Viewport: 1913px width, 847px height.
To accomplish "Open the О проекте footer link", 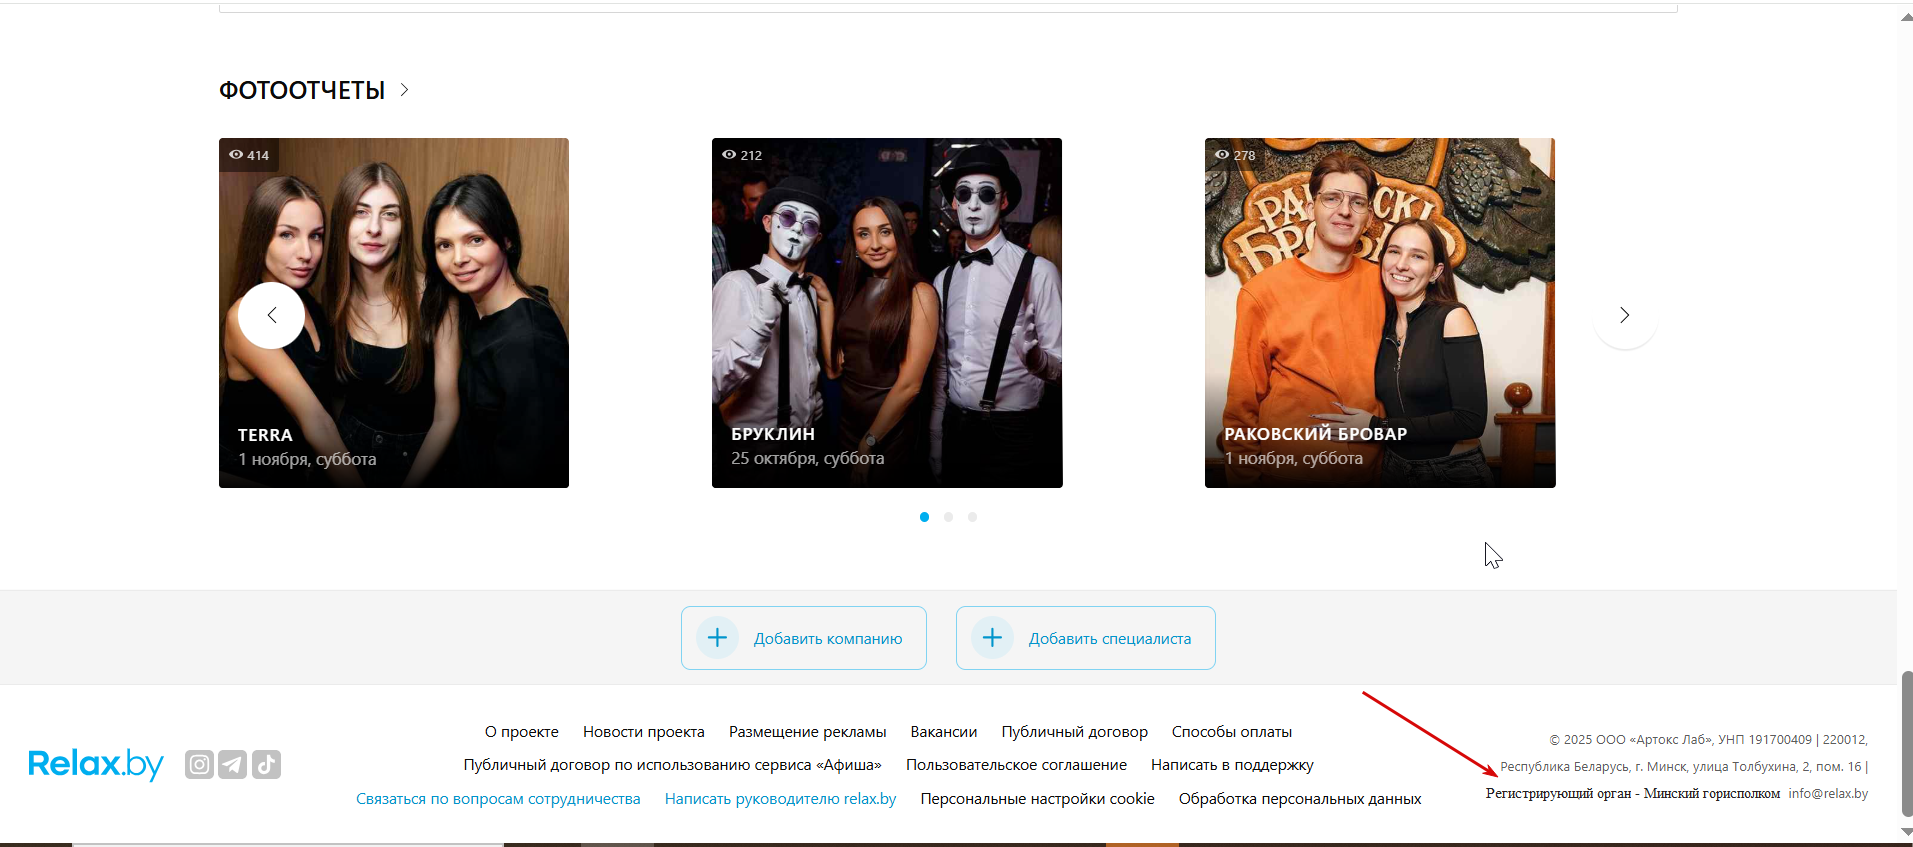I will tap(522, 732).
